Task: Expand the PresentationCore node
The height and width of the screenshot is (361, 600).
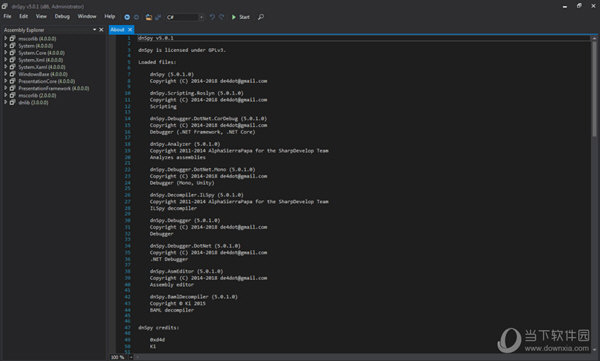Action: tap(5, 81)
